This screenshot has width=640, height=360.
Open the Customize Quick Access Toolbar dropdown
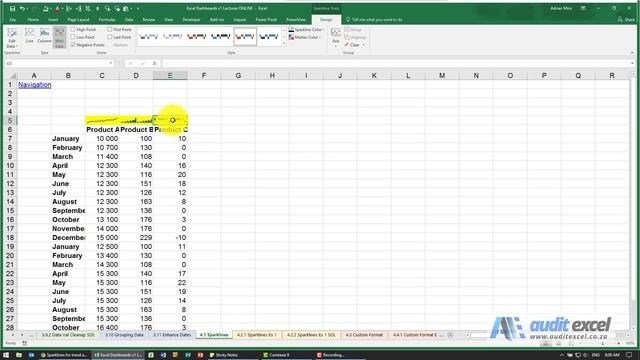click(138, 9)
